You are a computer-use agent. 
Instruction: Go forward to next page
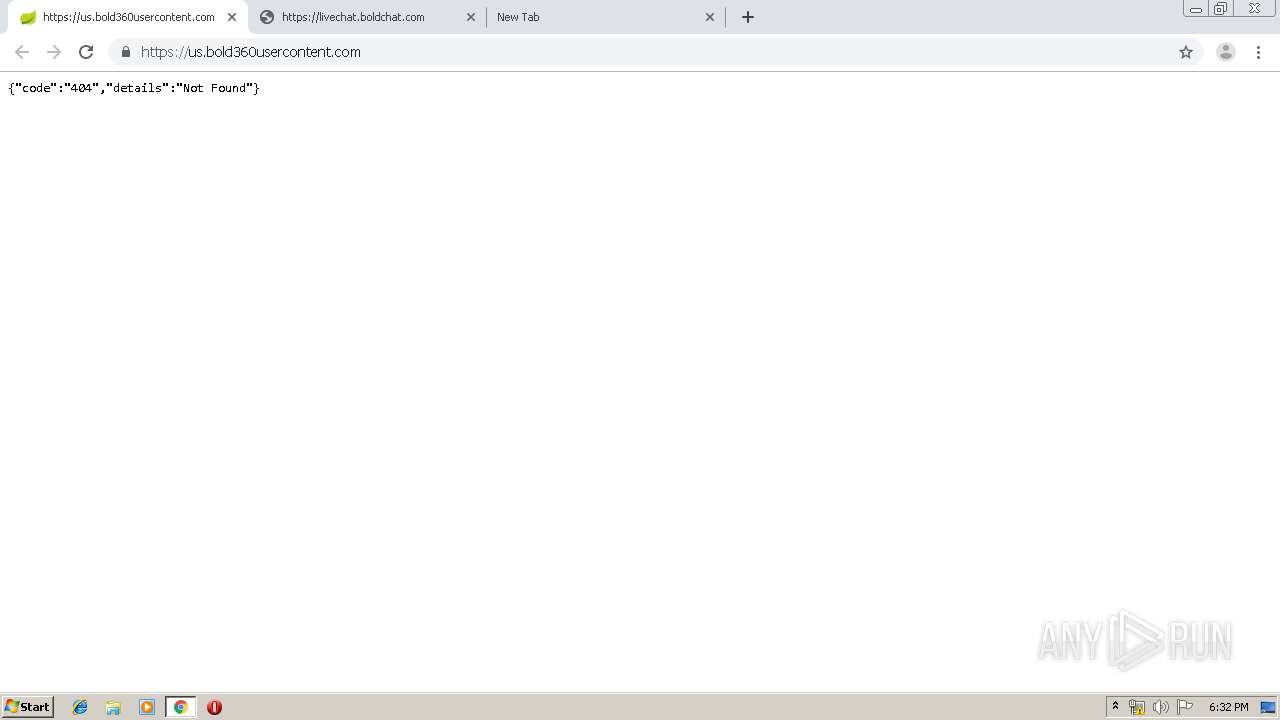(54, 52)
